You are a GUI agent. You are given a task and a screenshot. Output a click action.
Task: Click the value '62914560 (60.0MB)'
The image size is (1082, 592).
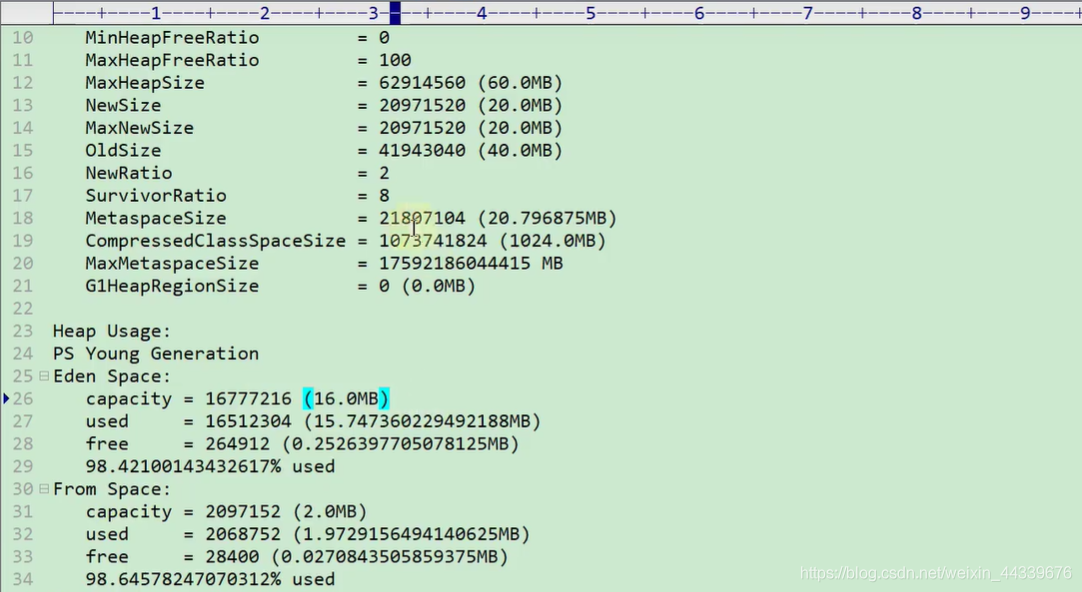tap(471, 83)
